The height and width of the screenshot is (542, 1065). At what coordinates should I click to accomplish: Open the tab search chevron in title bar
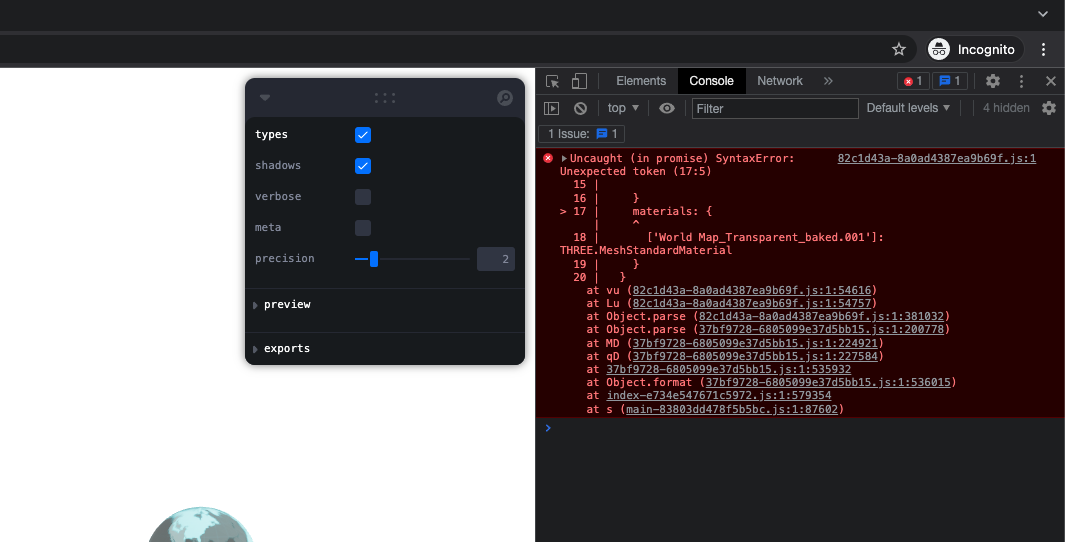click(x=1043, y=14)
